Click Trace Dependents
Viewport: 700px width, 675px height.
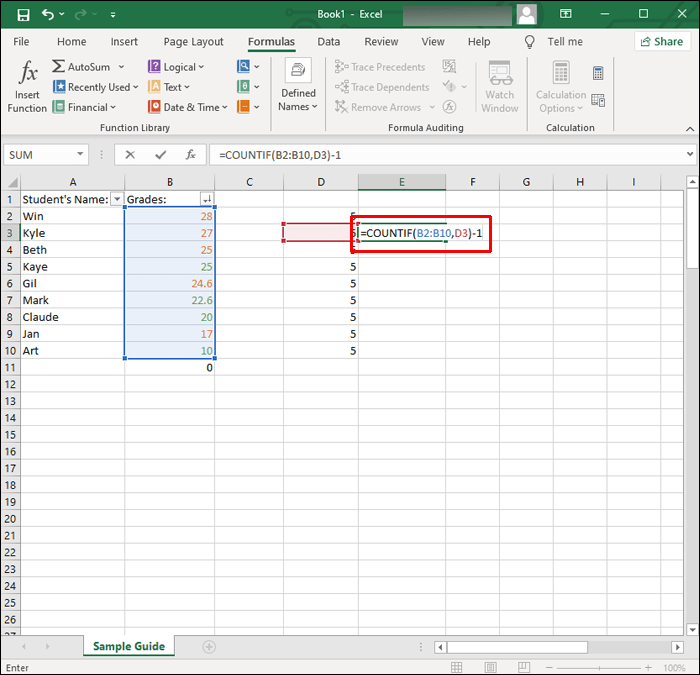pyautogui.click(x=382, y=87)
